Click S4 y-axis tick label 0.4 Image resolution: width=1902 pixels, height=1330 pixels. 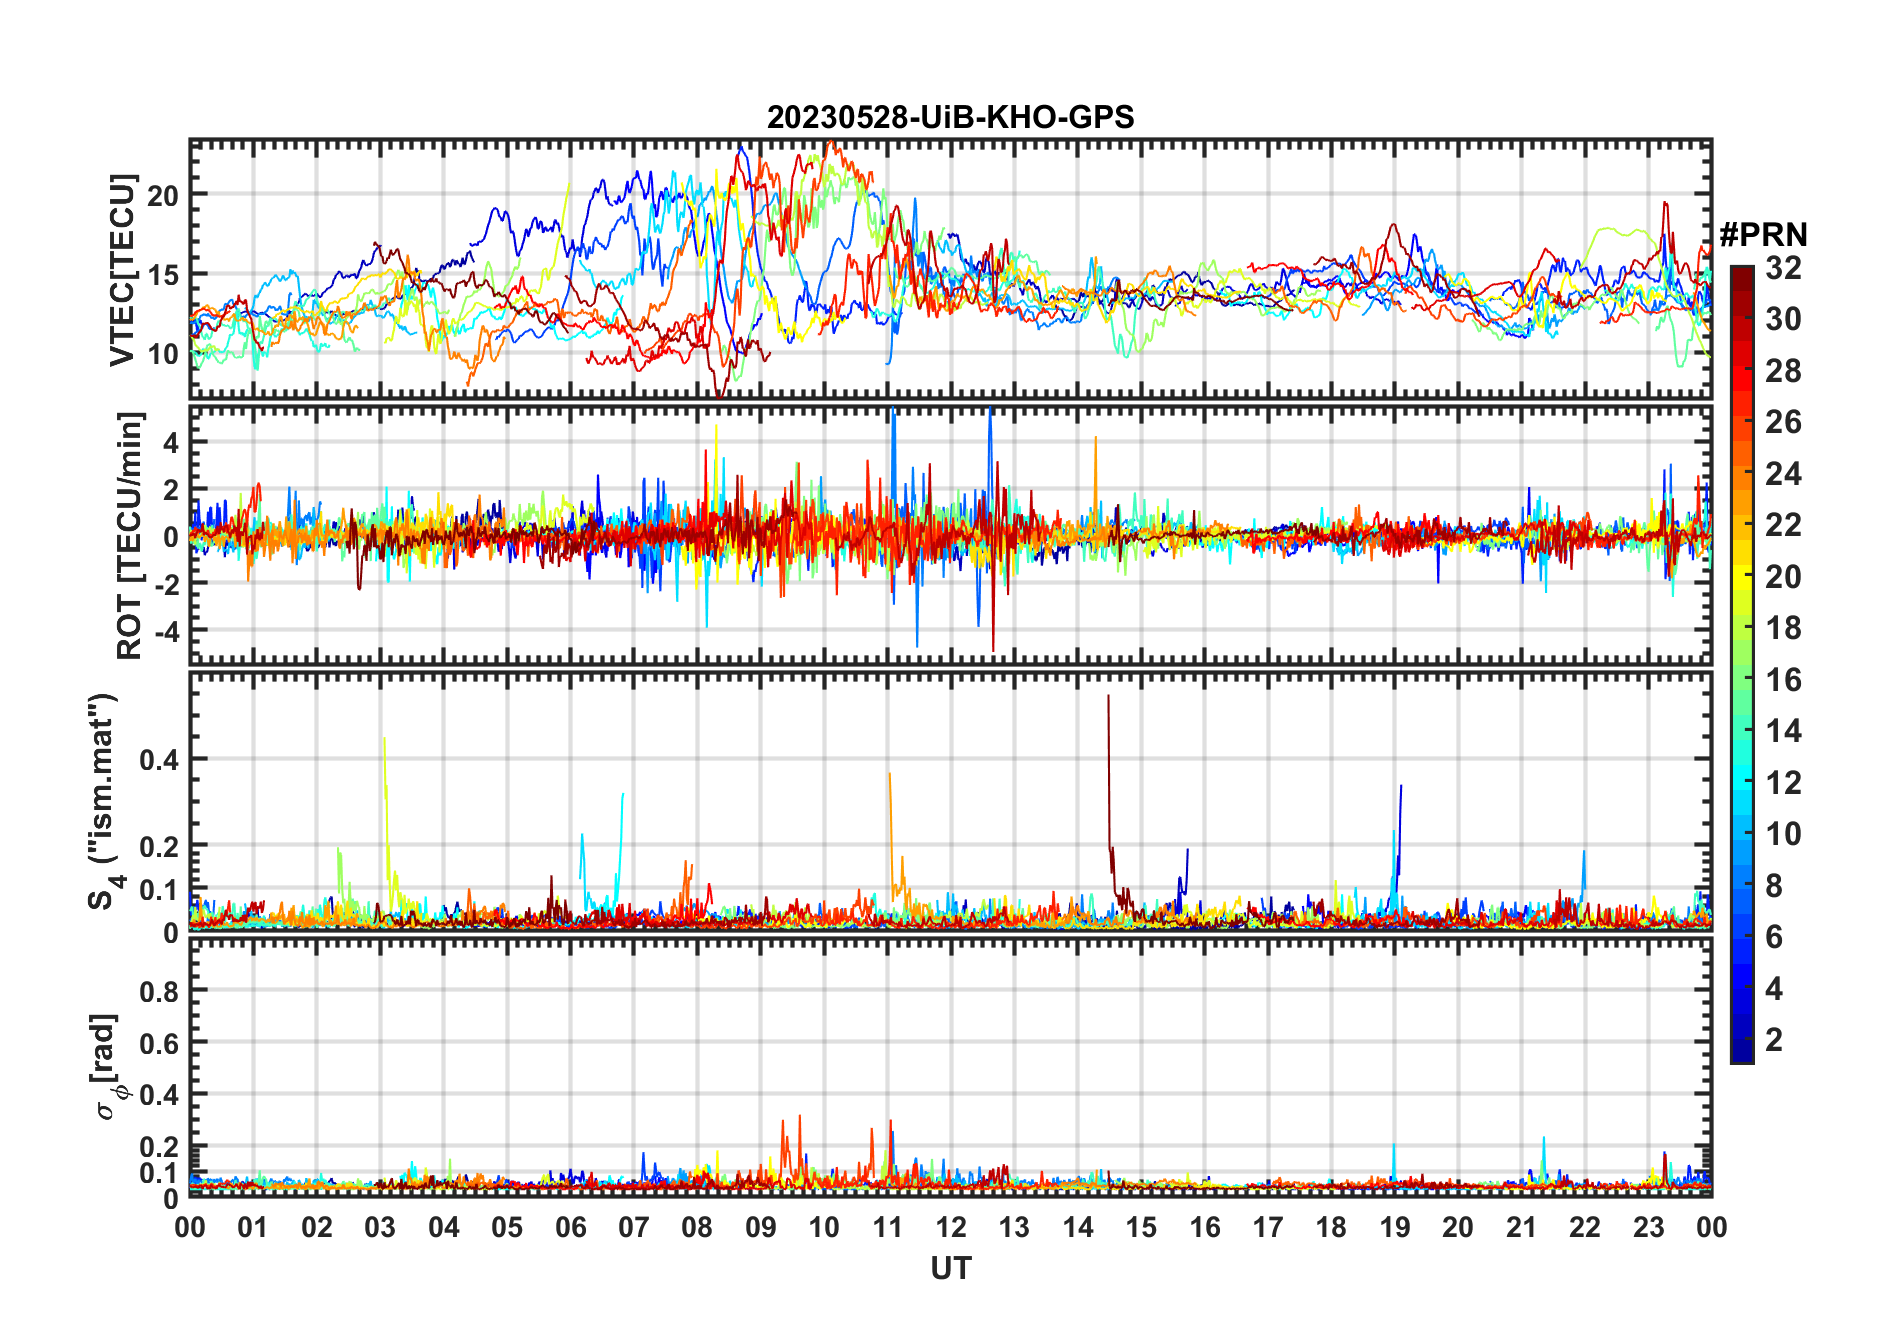coord(159,760)
